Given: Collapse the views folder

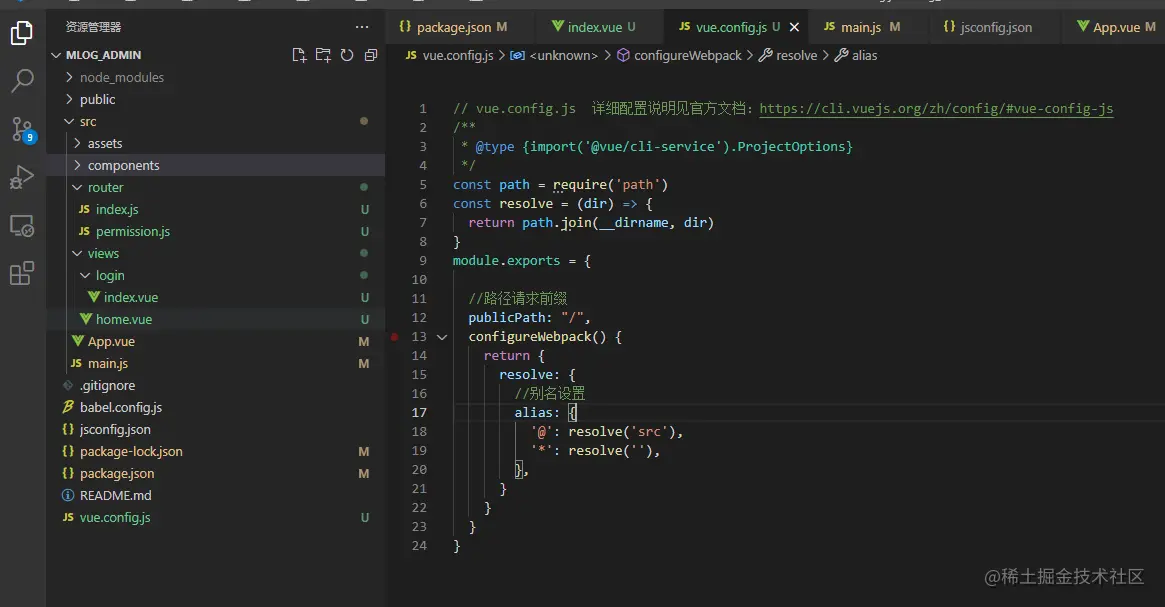Looking at the screenshot, I should (x=77, y=253).
